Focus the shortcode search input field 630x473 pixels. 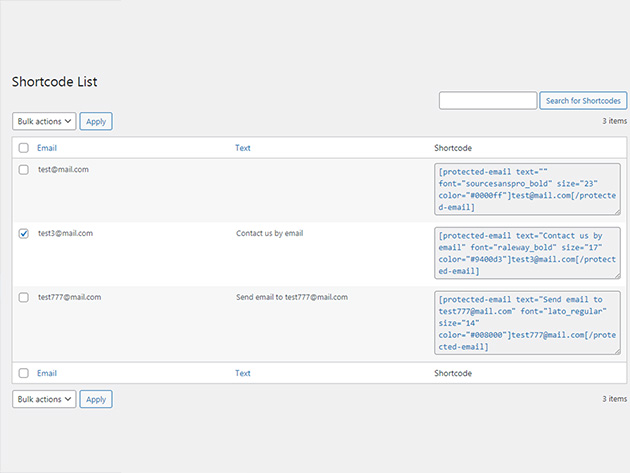488,100
